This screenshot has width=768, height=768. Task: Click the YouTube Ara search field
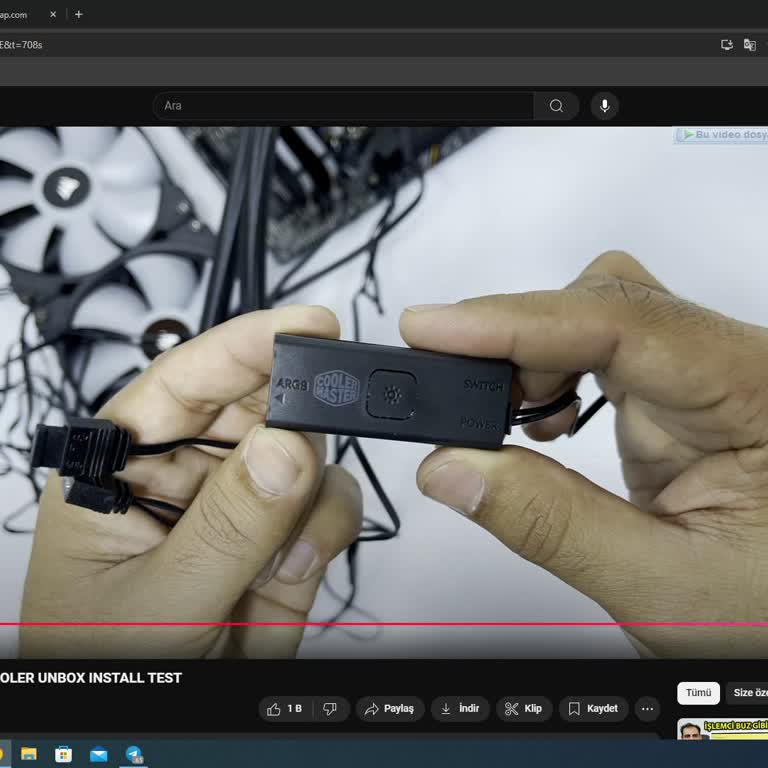coord(343,106)
